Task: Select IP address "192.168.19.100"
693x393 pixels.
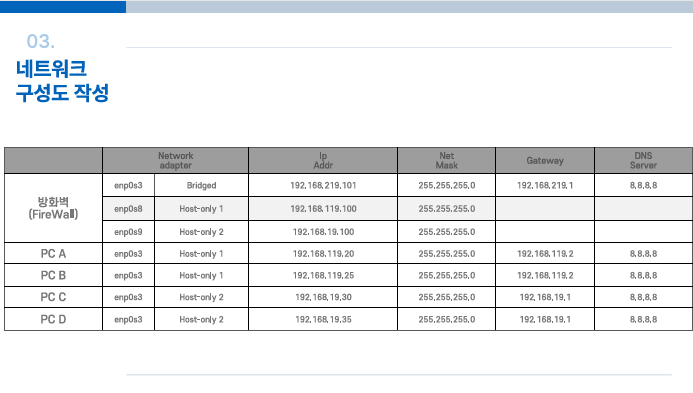Action: coord(323,232)
